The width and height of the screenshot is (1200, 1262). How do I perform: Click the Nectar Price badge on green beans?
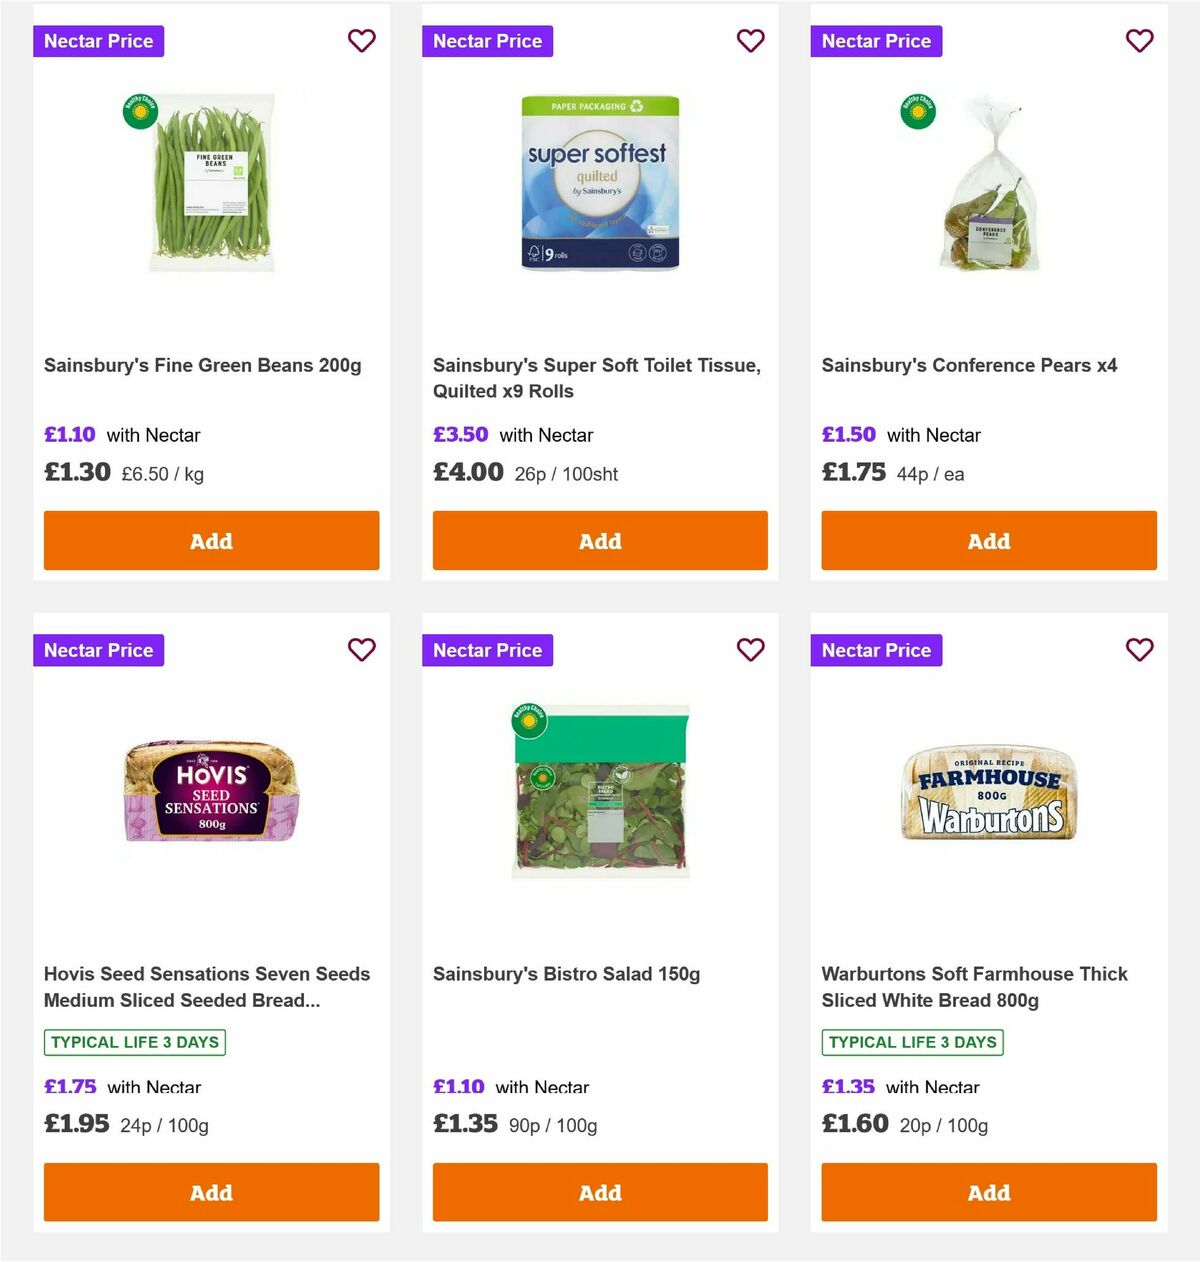[98, 41]
